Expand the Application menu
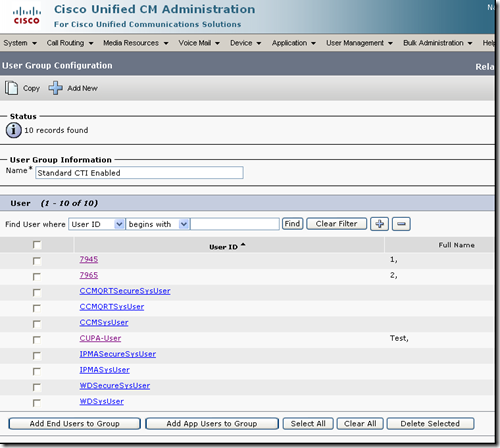This screenshot has width=500, height=448. coord(294,43)
